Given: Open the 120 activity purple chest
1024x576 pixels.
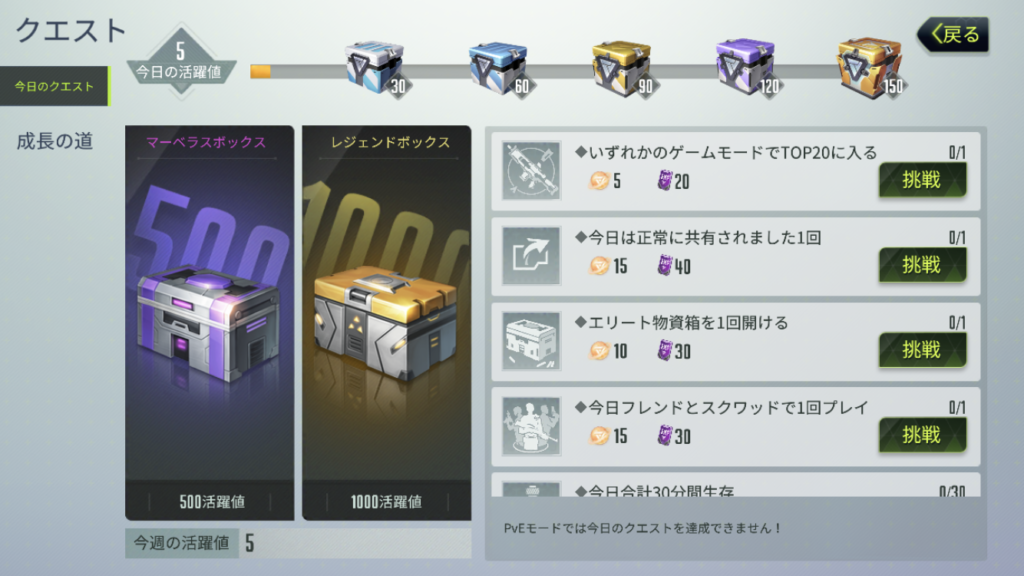Looking at the screenshot, I should (746, 66).
